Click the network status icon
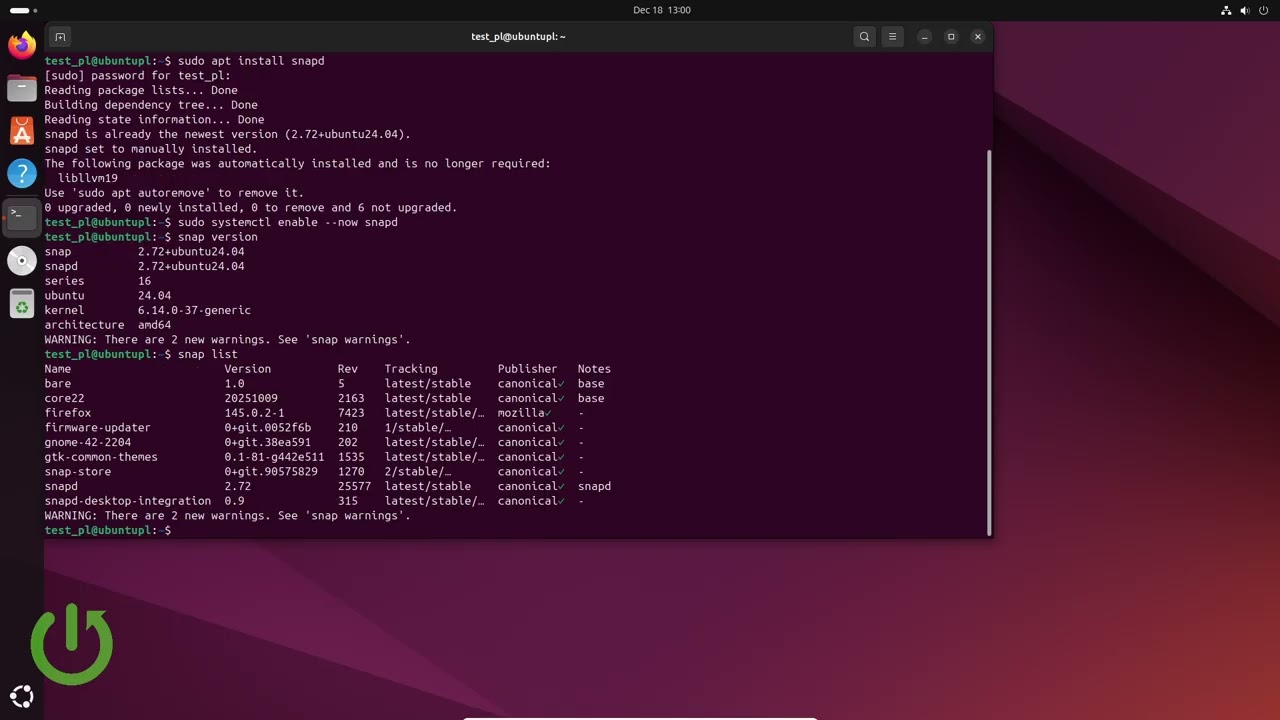 [x=1227, y=10]
